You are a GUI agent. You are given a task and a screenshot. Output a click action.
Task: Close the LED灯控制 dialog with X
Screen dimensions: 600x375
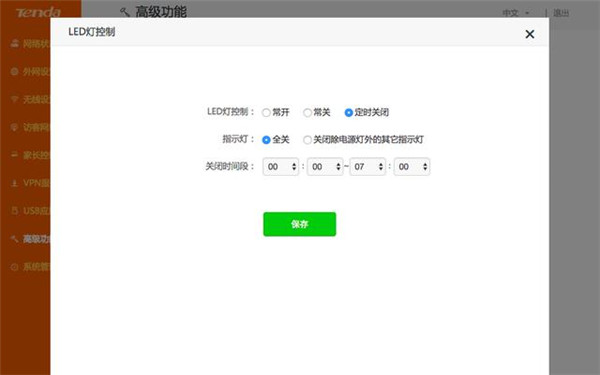[x=530, y=34]
